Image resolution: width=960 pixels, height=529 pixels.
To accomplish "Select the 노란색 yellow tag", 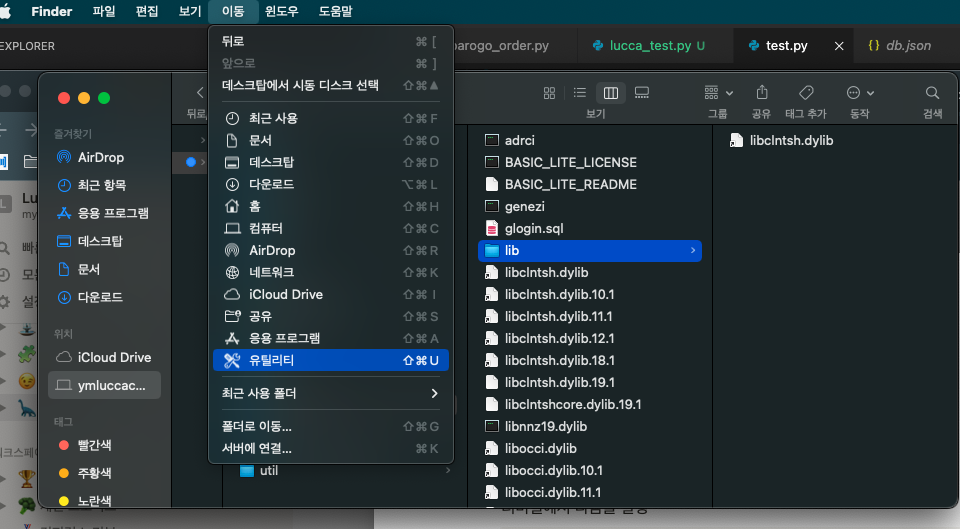I will click(104, 501).
